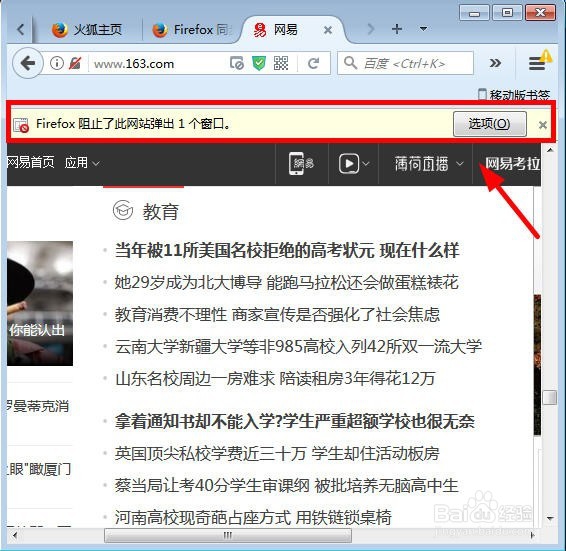Open the 罗曼蒂克消 link on left
566x551 pixels.
[38, 406]
